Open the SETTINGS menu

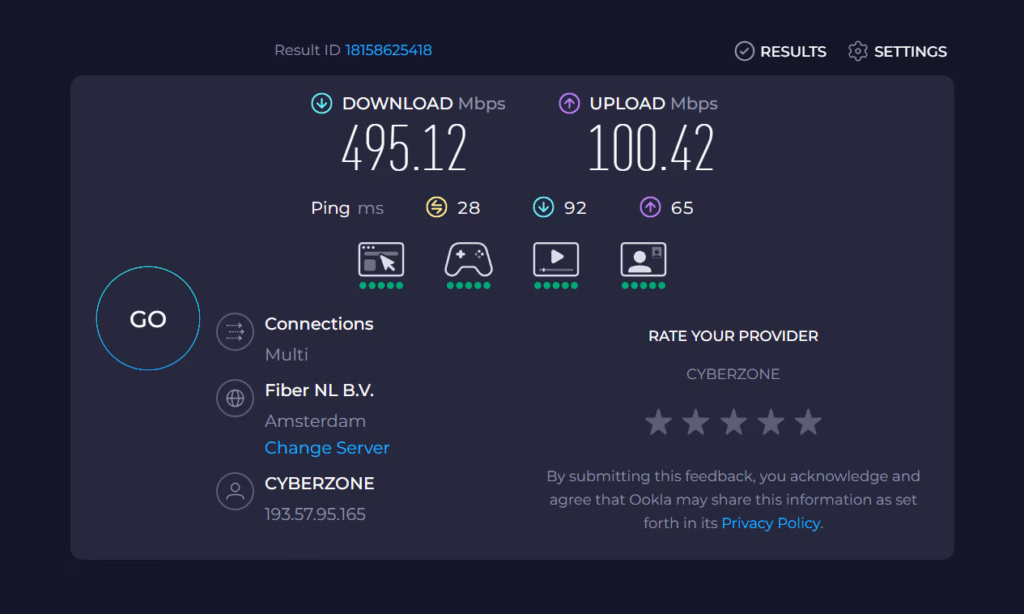click(x=897, y=52)
